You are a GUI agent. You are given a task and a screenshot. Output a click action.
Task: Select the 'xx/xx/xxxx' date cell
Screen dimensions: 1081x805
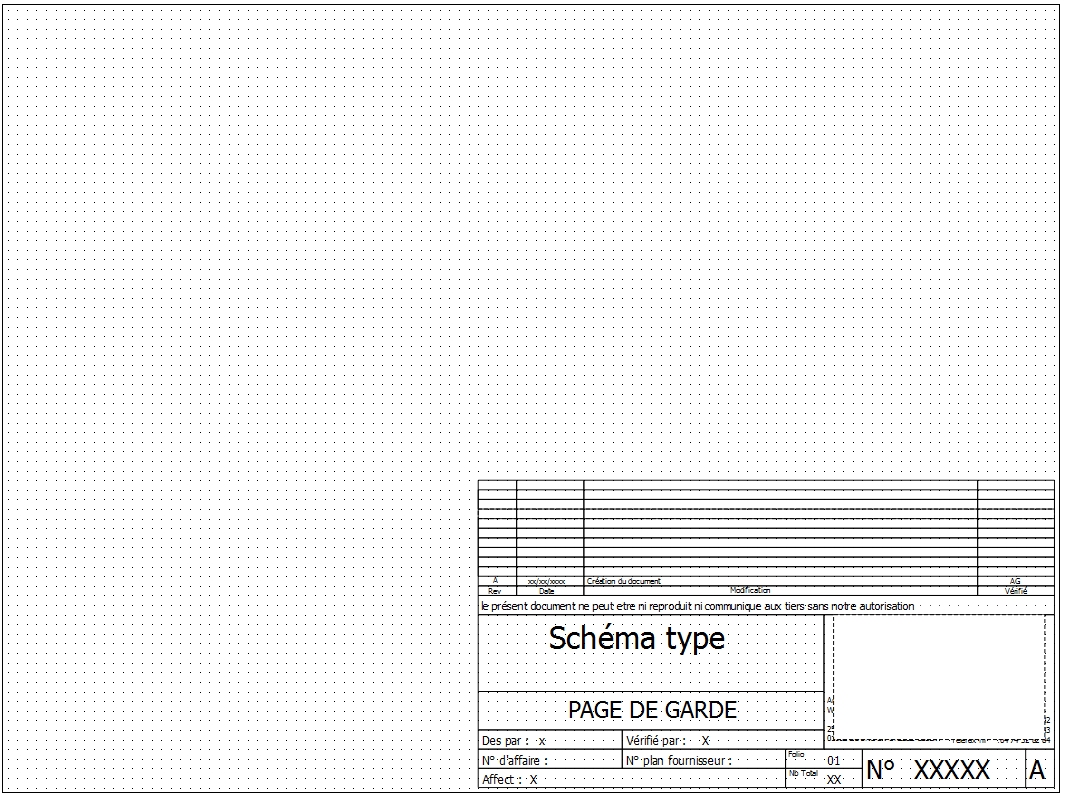[x=546, y=581]
